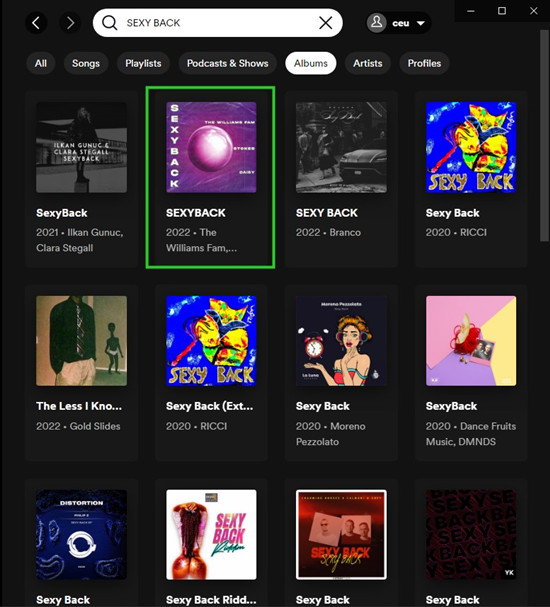550x607 pixels.
Task: Open The Less I Know cover art
Action: pos(81,341)
